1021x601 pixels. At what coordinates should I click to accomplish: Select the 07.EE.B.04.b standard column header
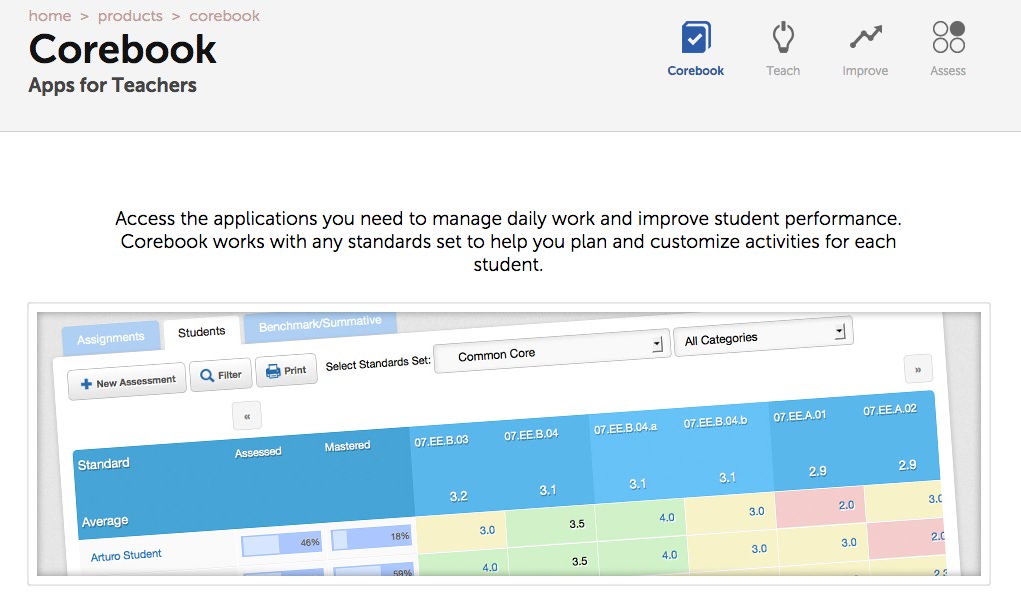(715, 422)
